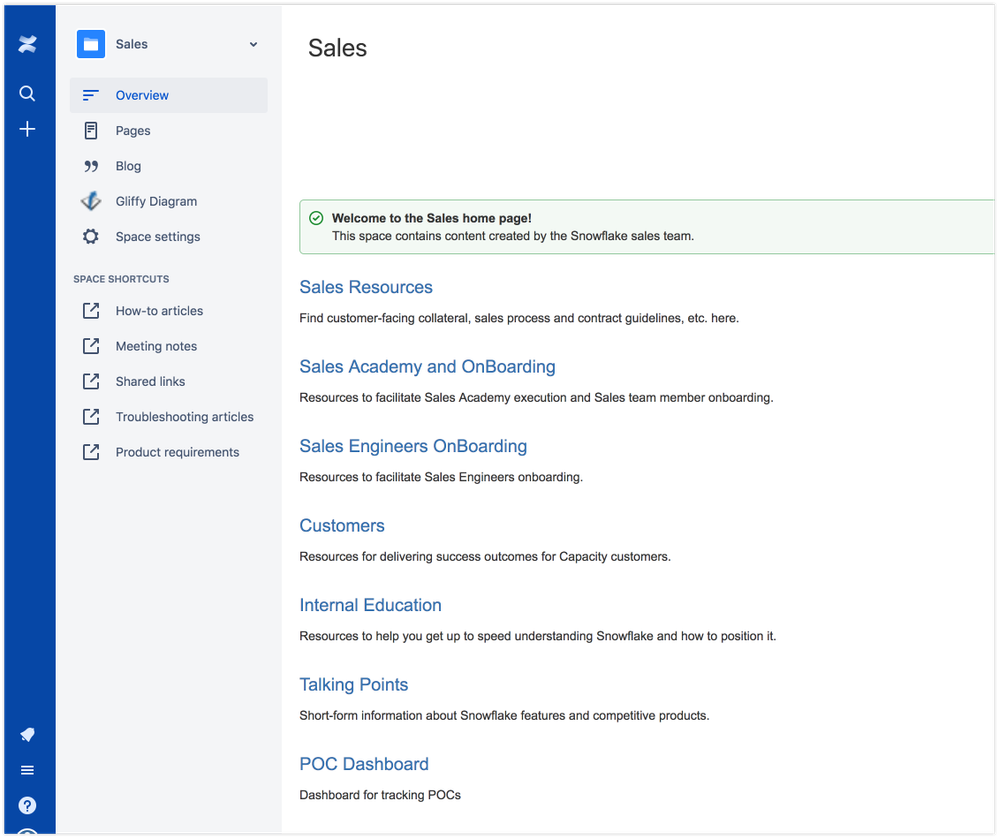Open Pages via its document icon
Viewport: 999px width, 838px height.
point(91,131)
